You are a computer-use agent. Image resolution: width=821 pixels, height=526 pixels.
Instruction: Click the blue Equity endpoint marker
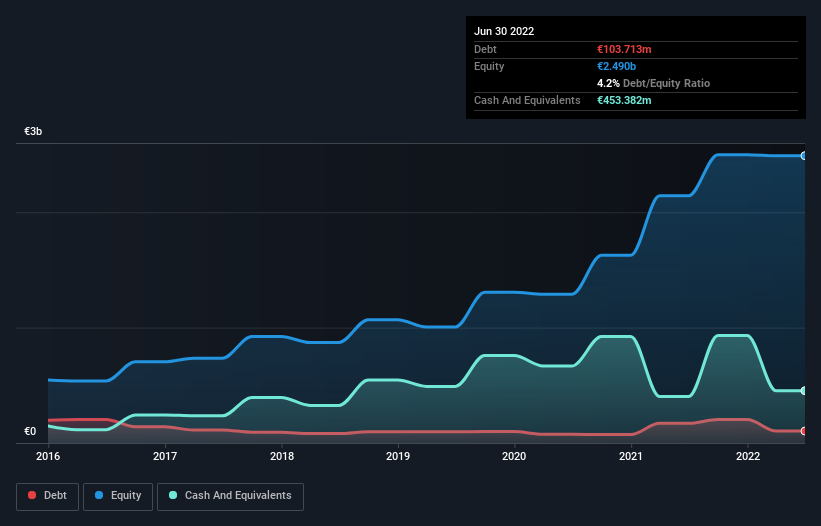click(x=804, y=155)
